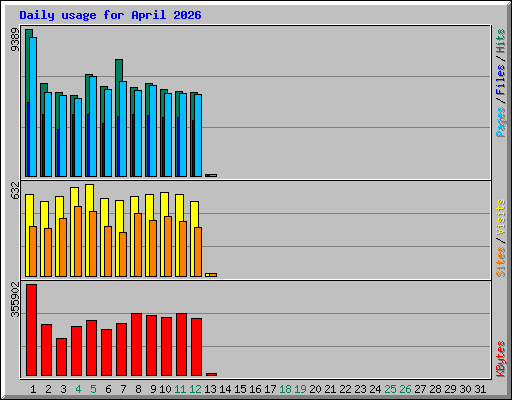Click day 31 on the x-axis
512x400 pixels.
pyautogui.click(x=480, y=389)
